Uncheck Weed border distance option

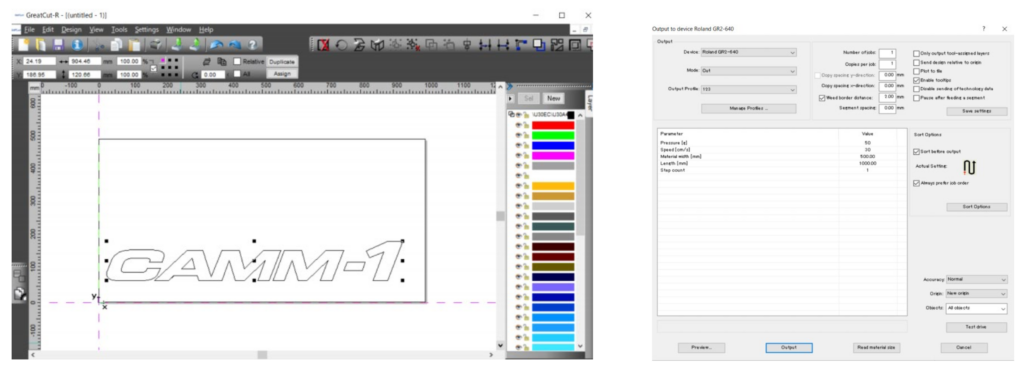[x=822, y=97]
